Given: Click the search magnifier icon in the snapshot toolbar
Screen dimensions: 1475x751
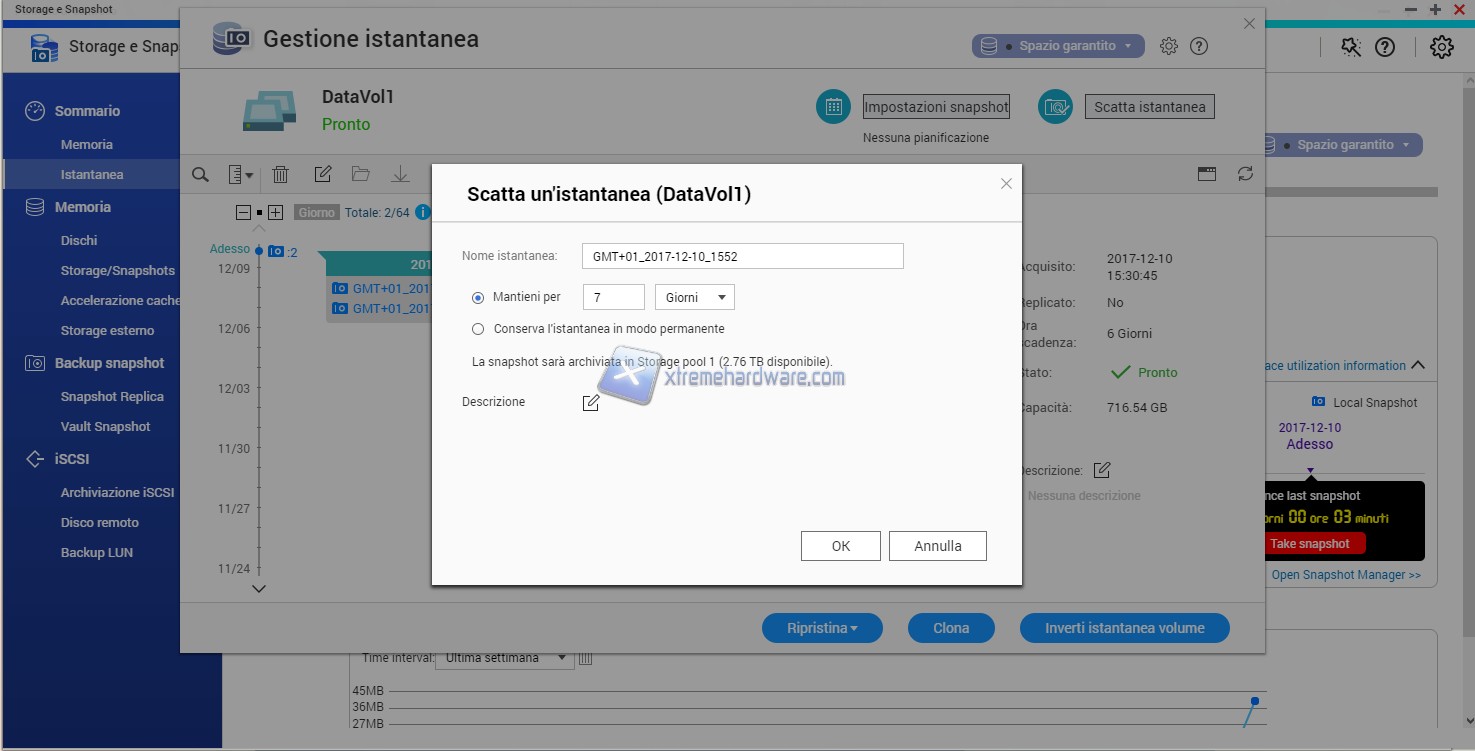Looking at the screenshot, I should [x=200, y=175].
